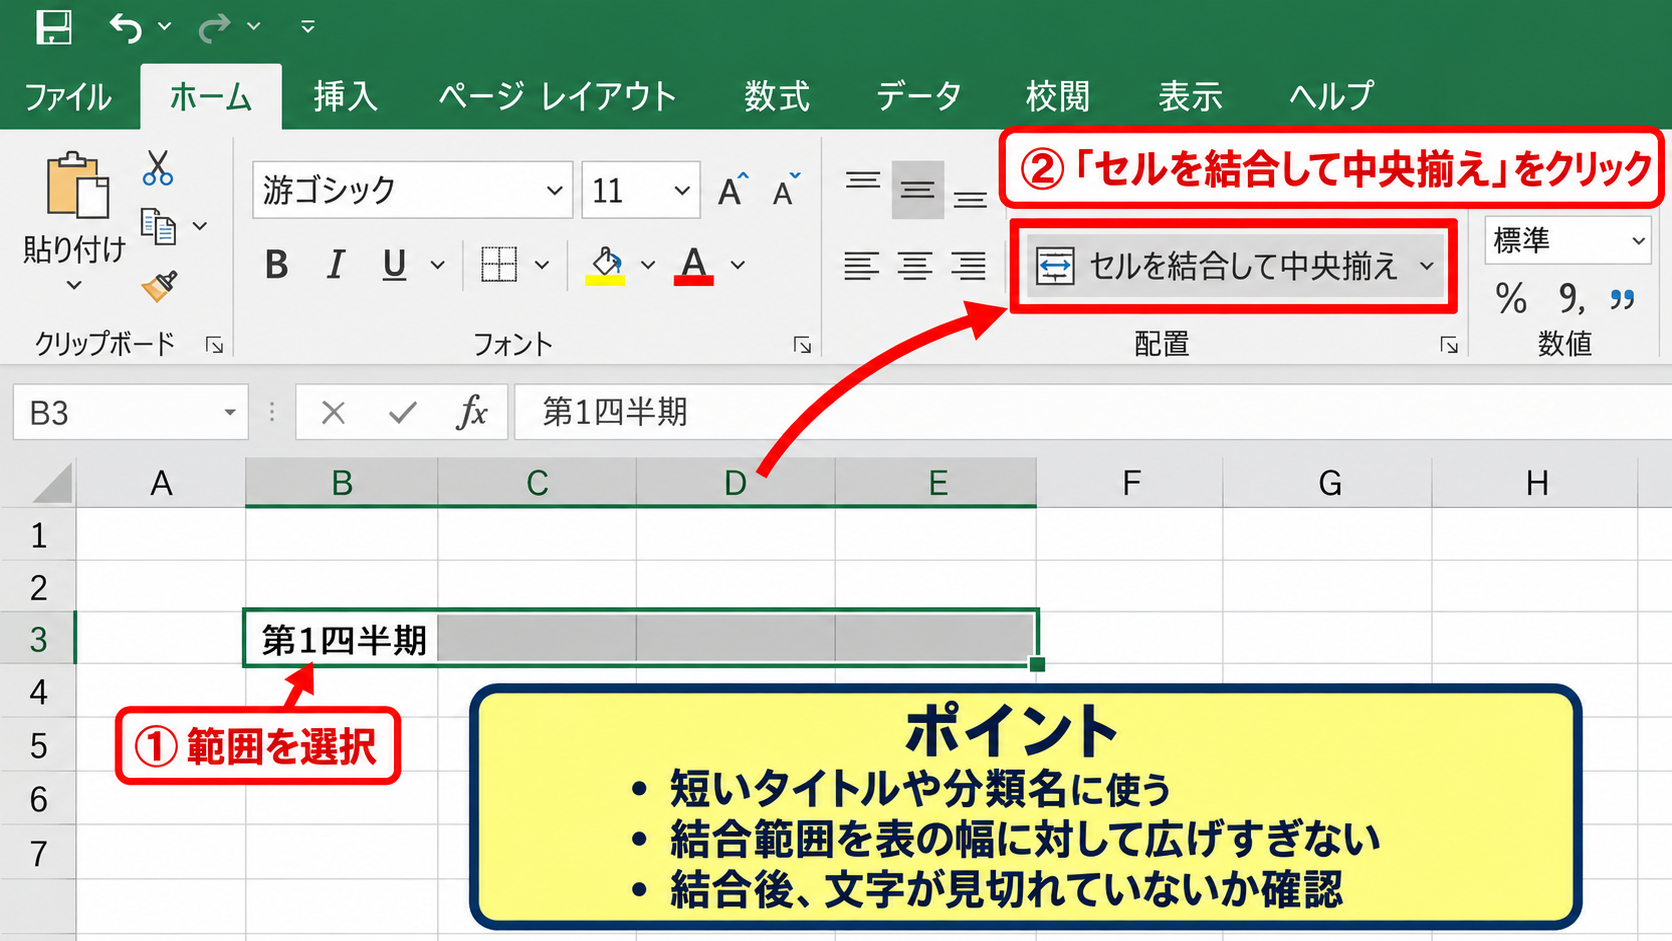Click the Format Painter brush icon
The width and height of the screenshot is (1672, 941).
click(x=159, y=286)
